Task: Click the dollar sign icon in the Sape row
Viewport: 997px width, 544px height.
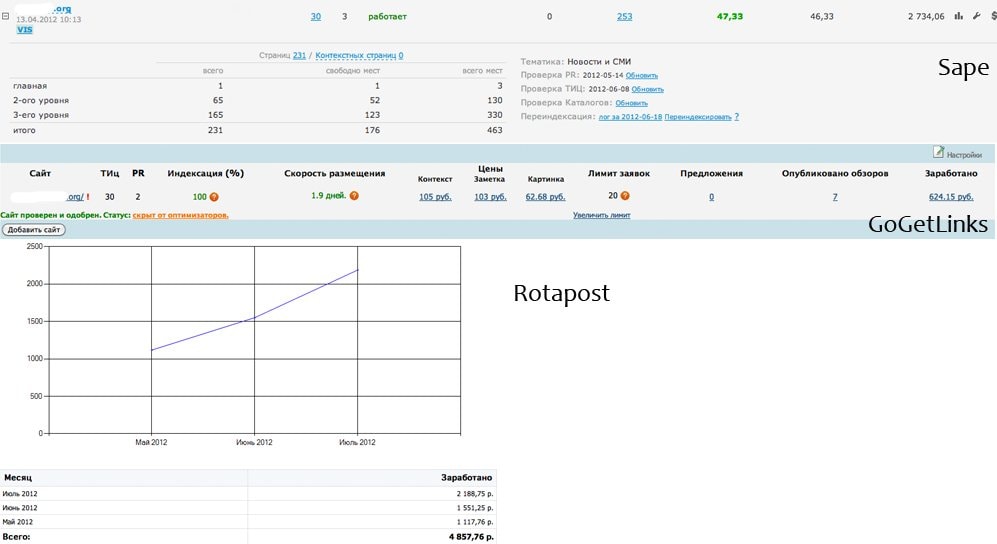Action: click(x=989, y=16)
